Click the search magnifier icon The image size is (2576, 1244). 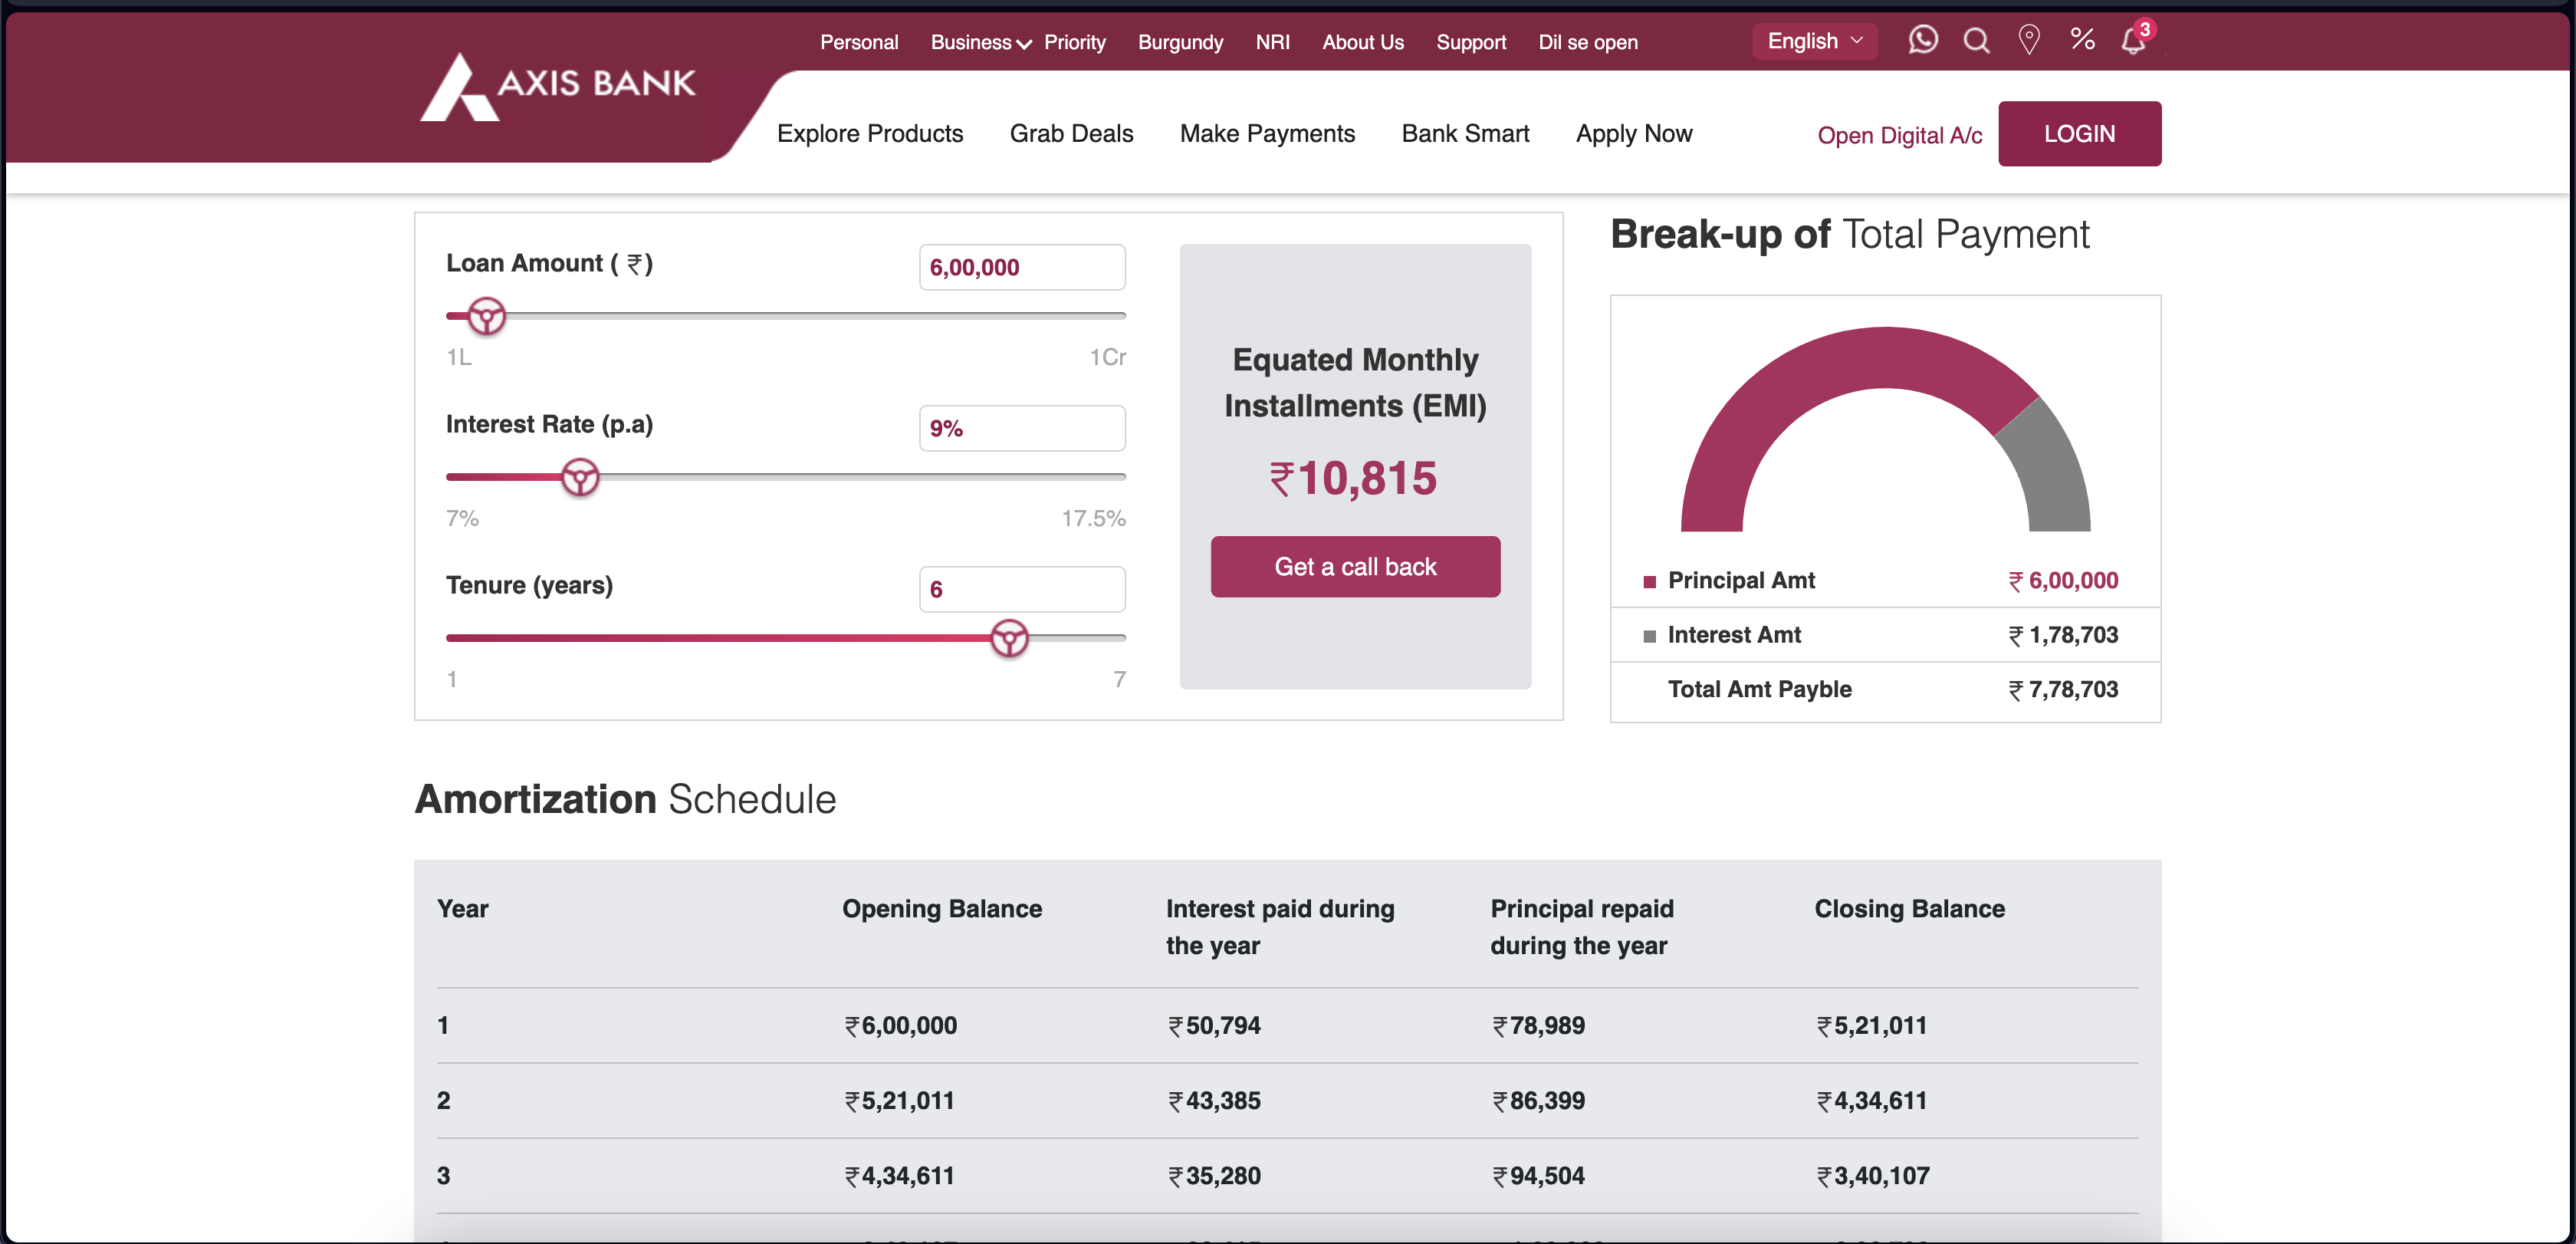pyautogui.click(x=1976, y=40)
